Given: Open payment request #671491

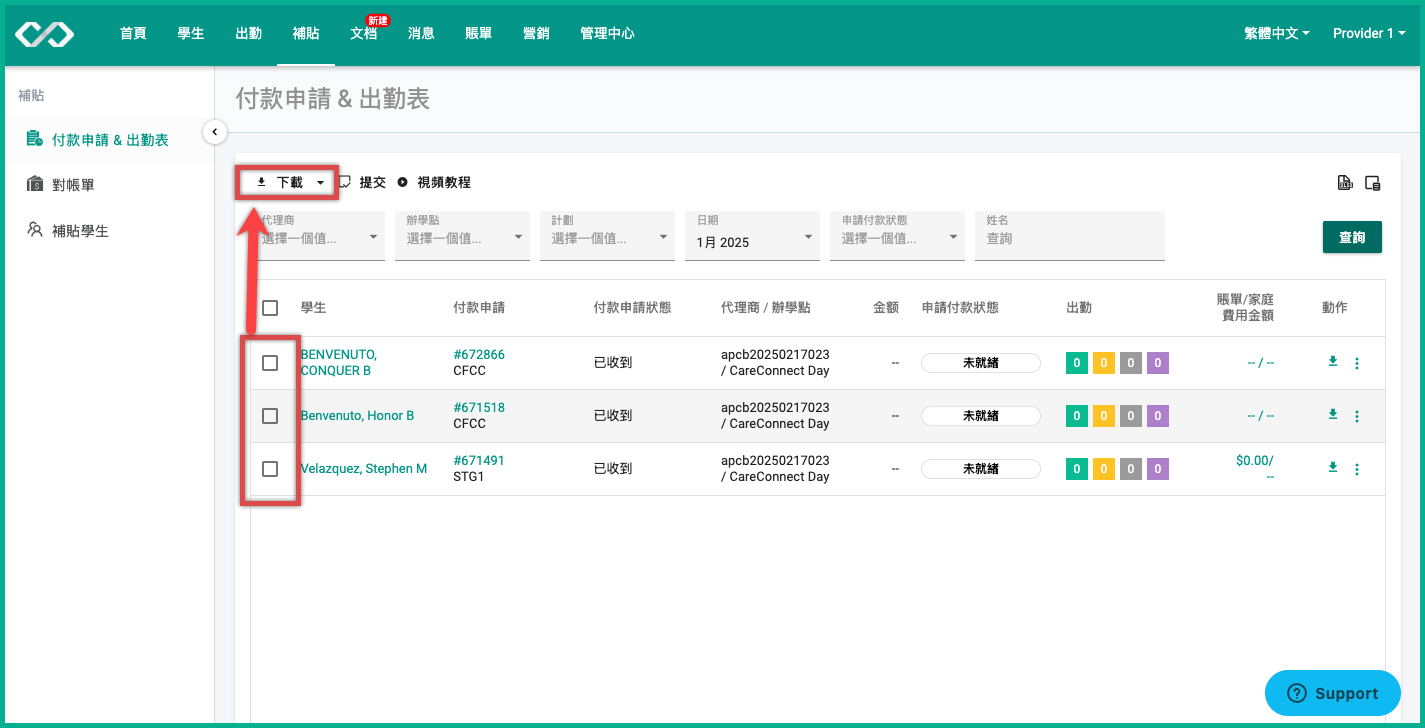Looking at the screenshot, I should (479, 461).
